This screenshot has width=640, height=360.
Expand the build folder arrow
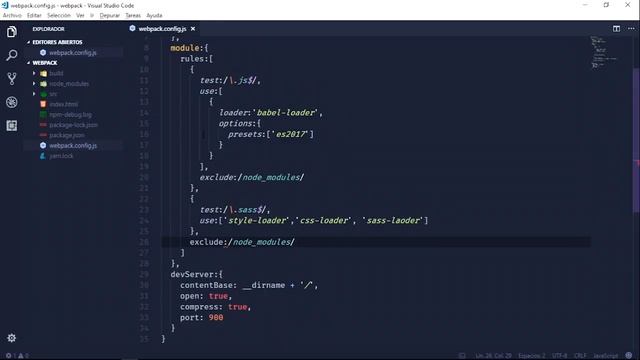tap(34, 73)
